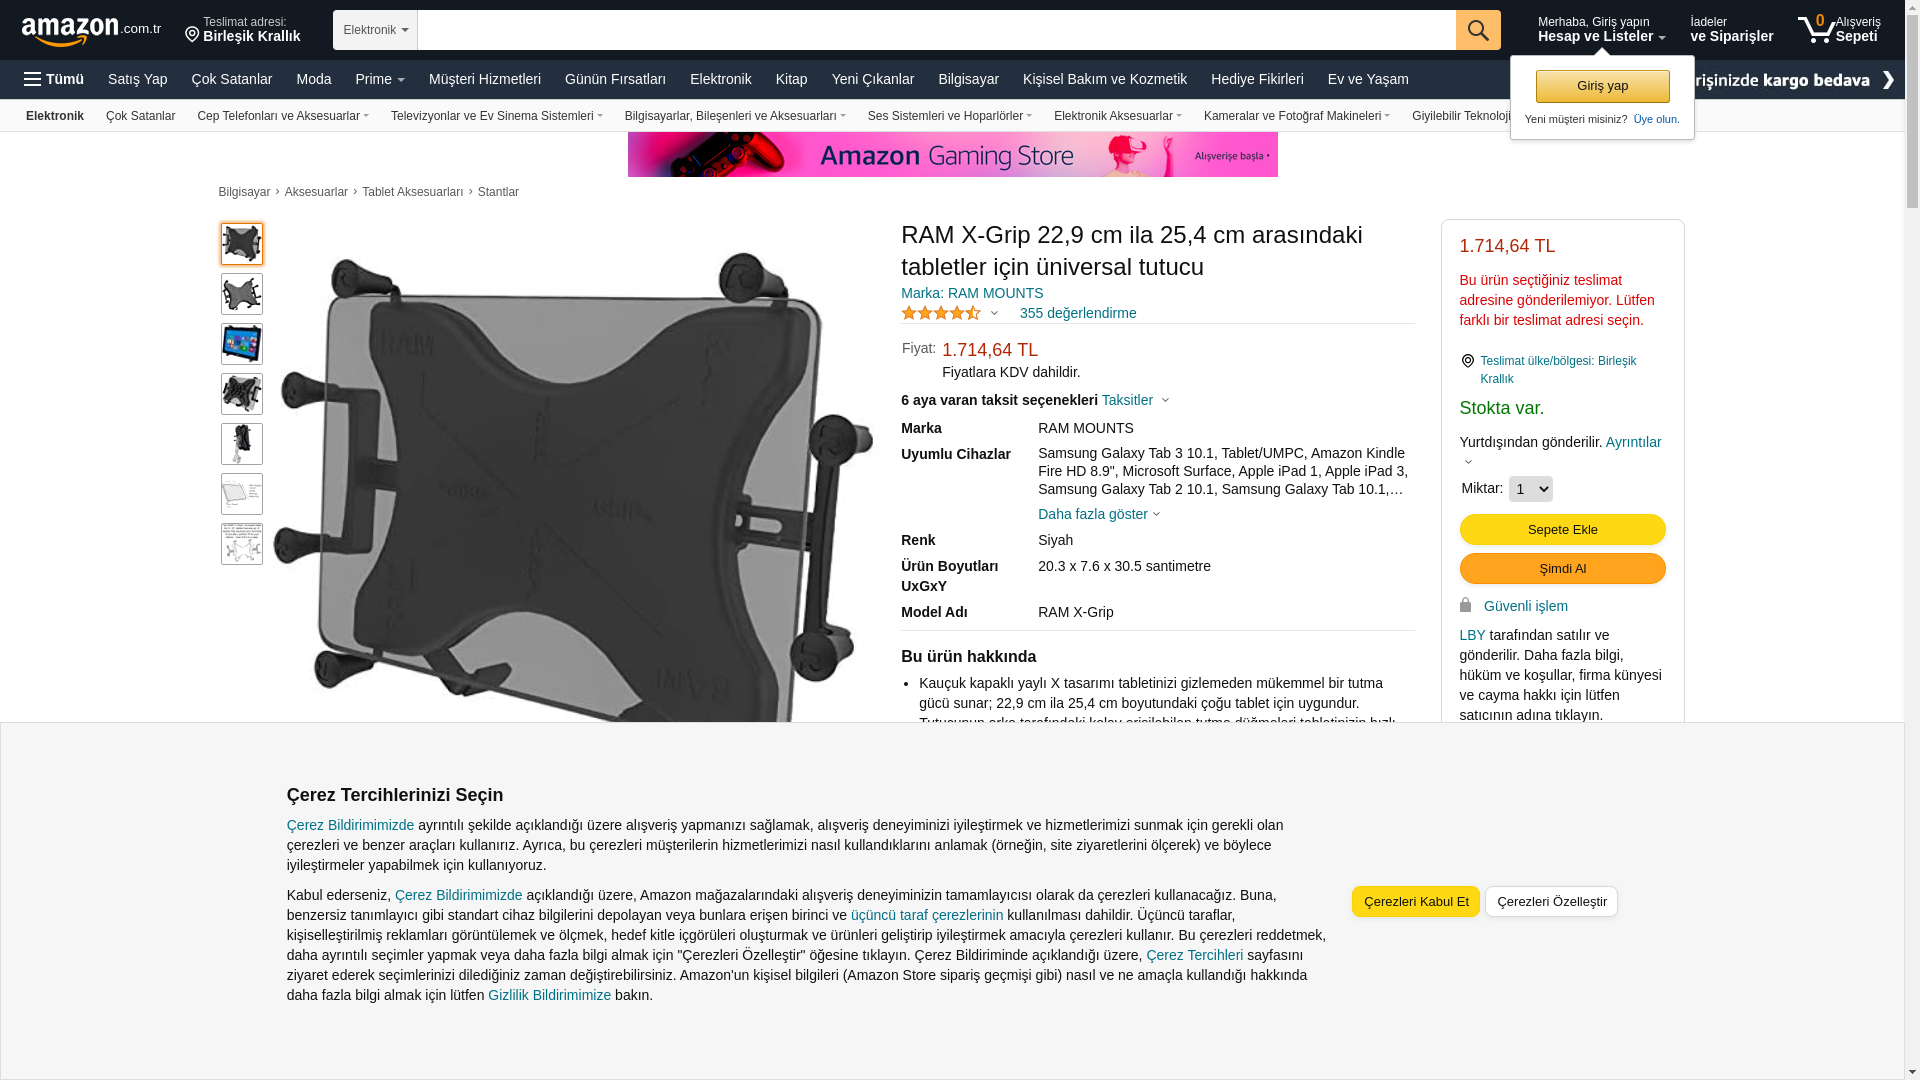Image resolution: width=1920 pixels, height=1080 pixels.
Task: Accept cookies with Çerezleri Kabul Et
Action: pos(1416,901)
